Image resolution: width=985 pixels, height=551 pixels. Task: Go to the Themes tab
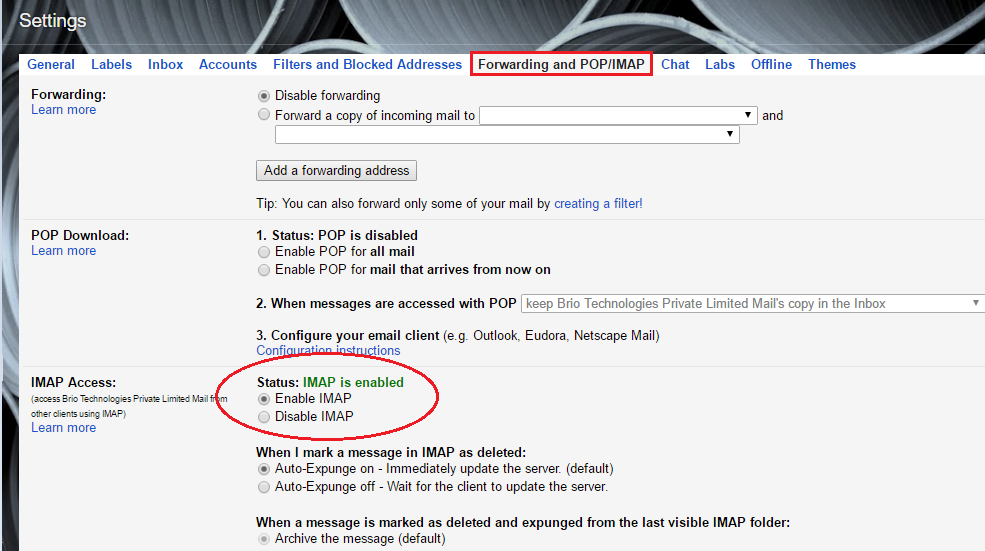832,64
